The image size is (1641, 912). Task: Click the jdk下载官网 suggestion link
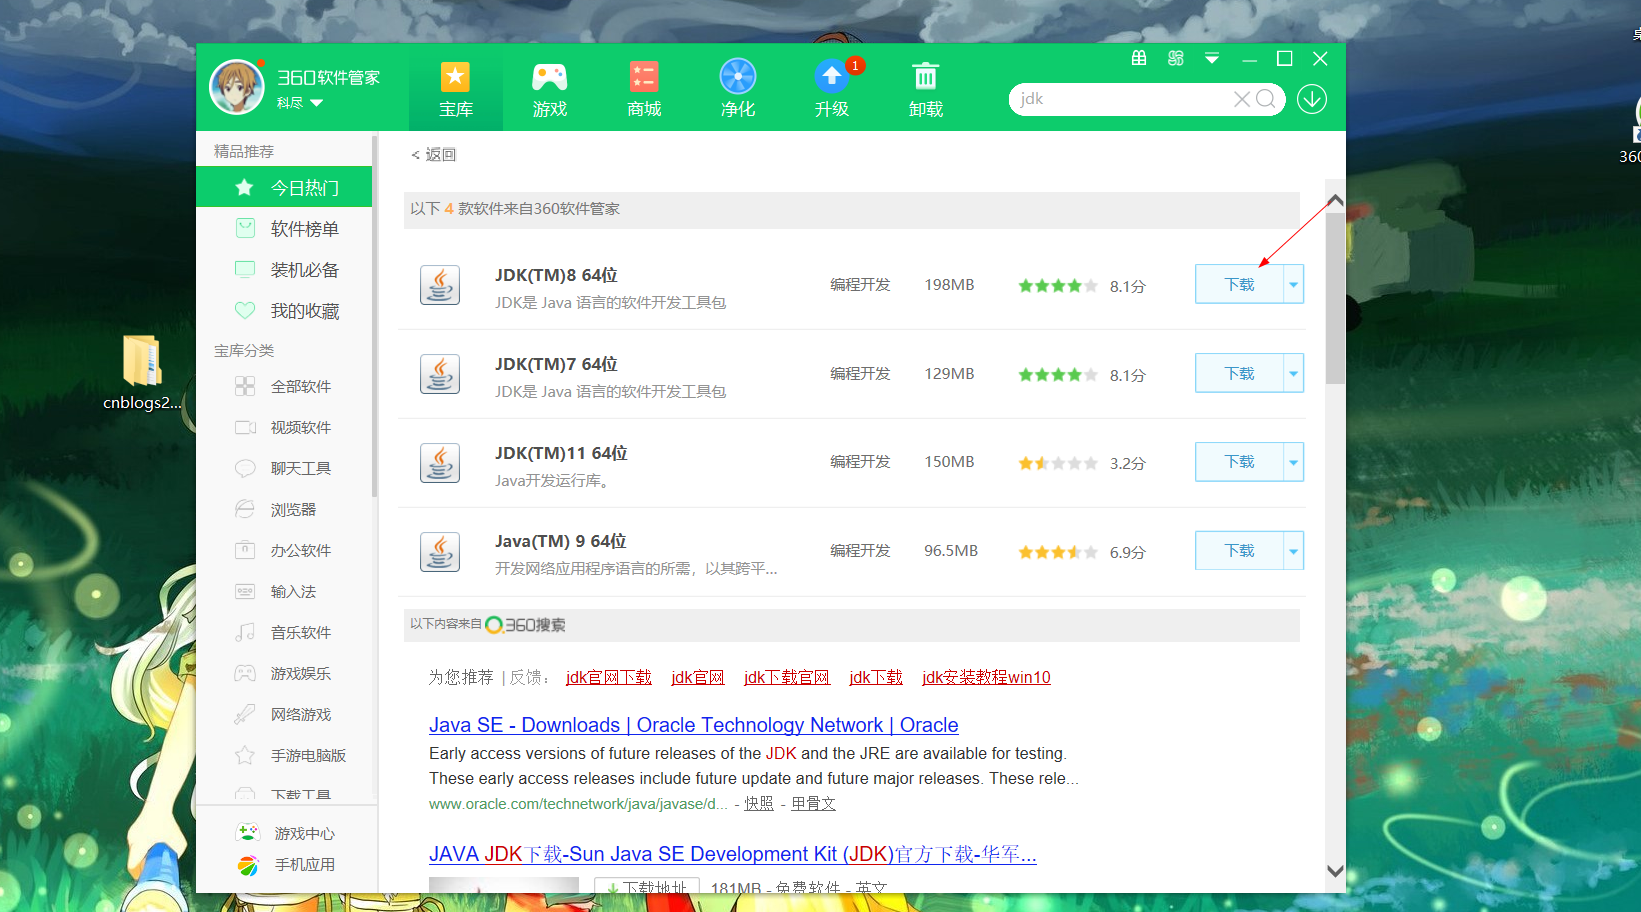point(787,677)
